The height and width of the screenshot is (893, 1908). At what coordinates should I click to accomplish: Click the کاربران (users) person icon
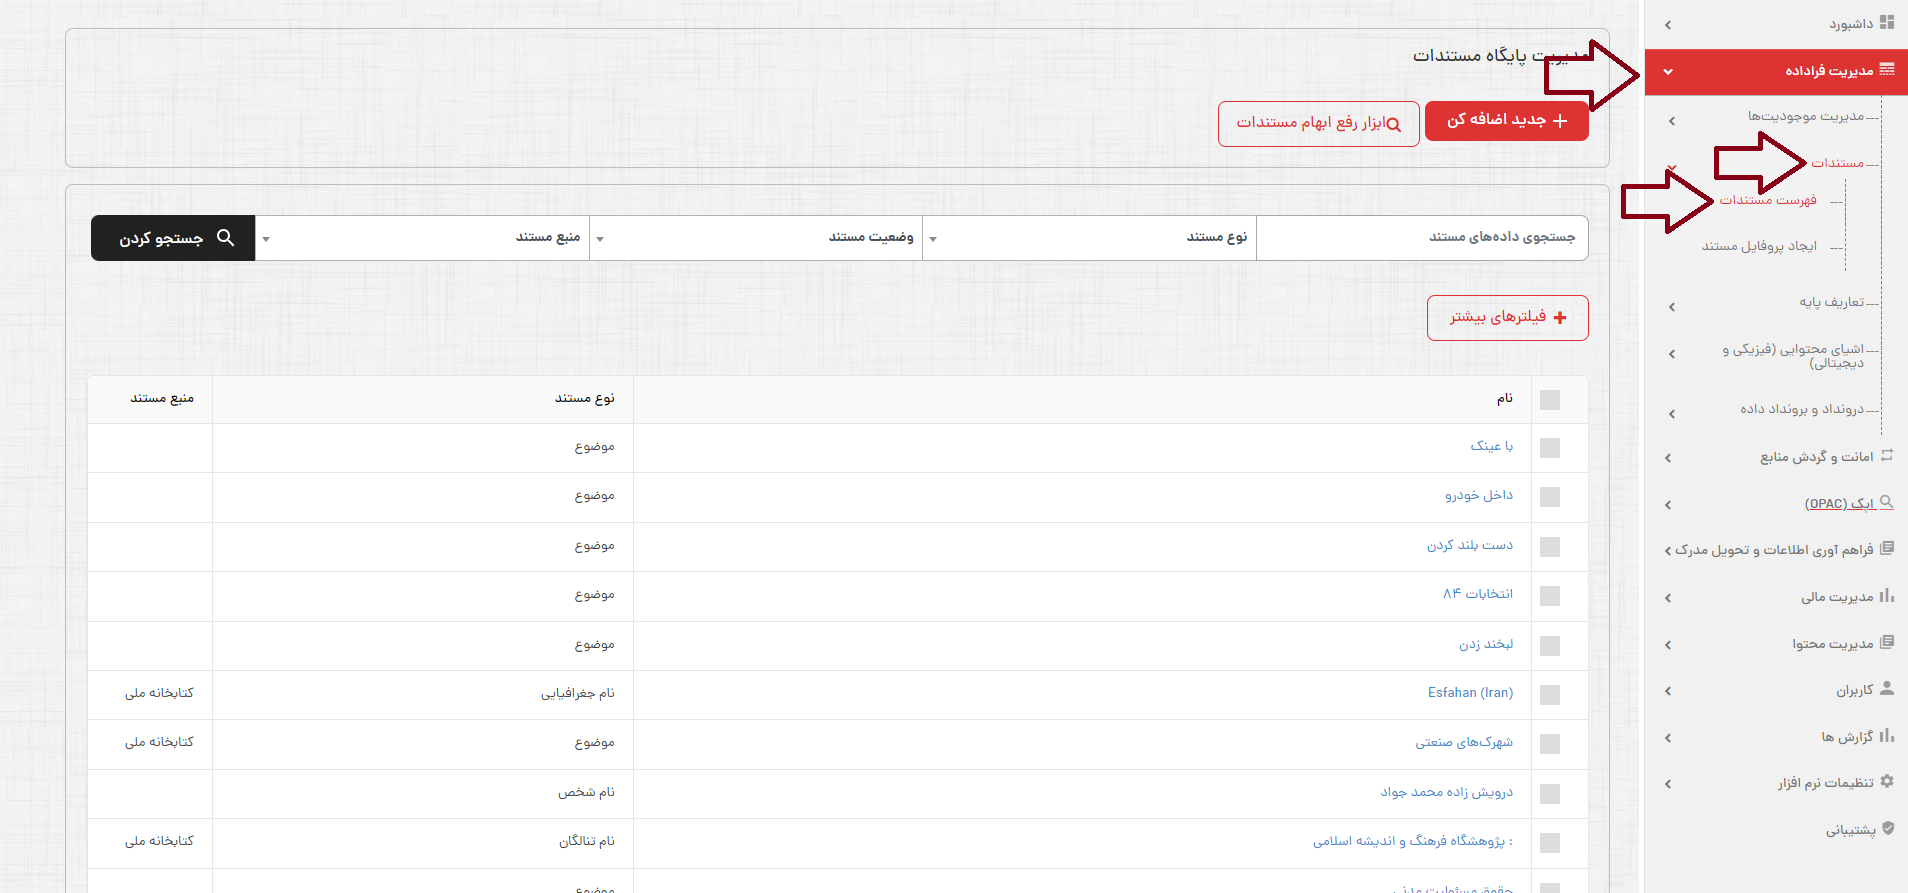click(1886, 688)
